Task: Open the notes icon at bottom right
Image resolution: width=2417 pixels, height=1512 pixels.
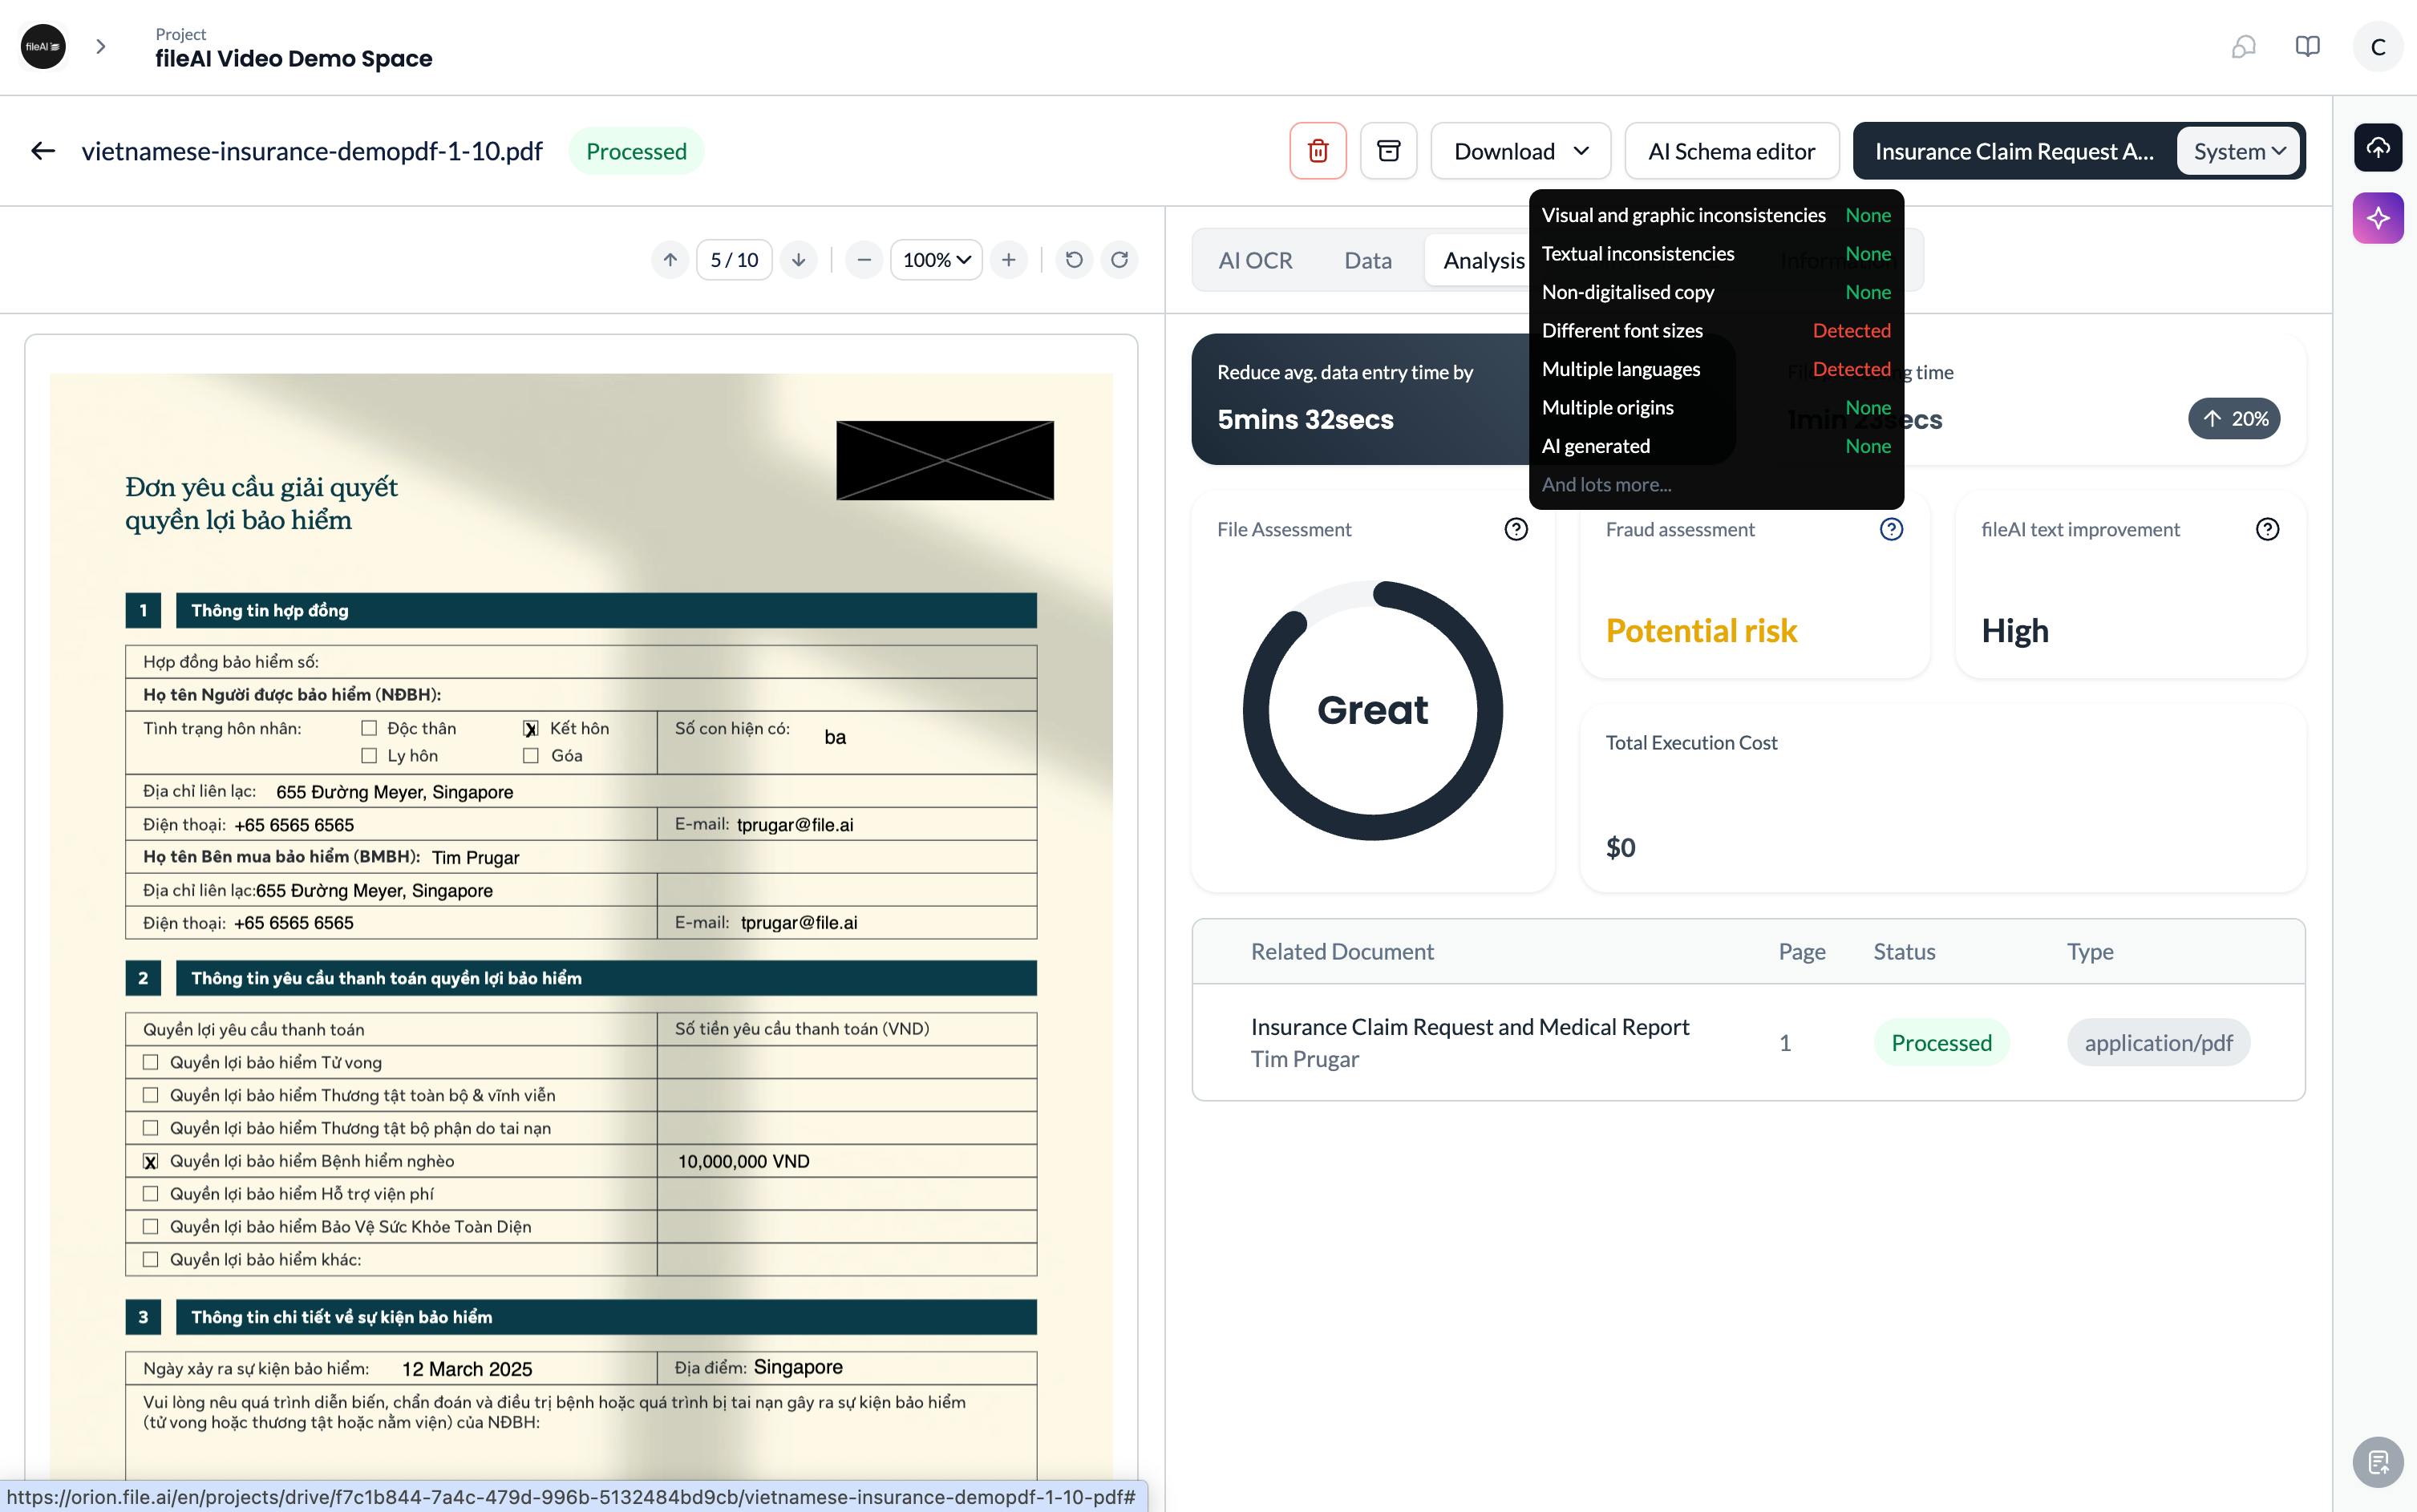Action: [2378, 1463]
